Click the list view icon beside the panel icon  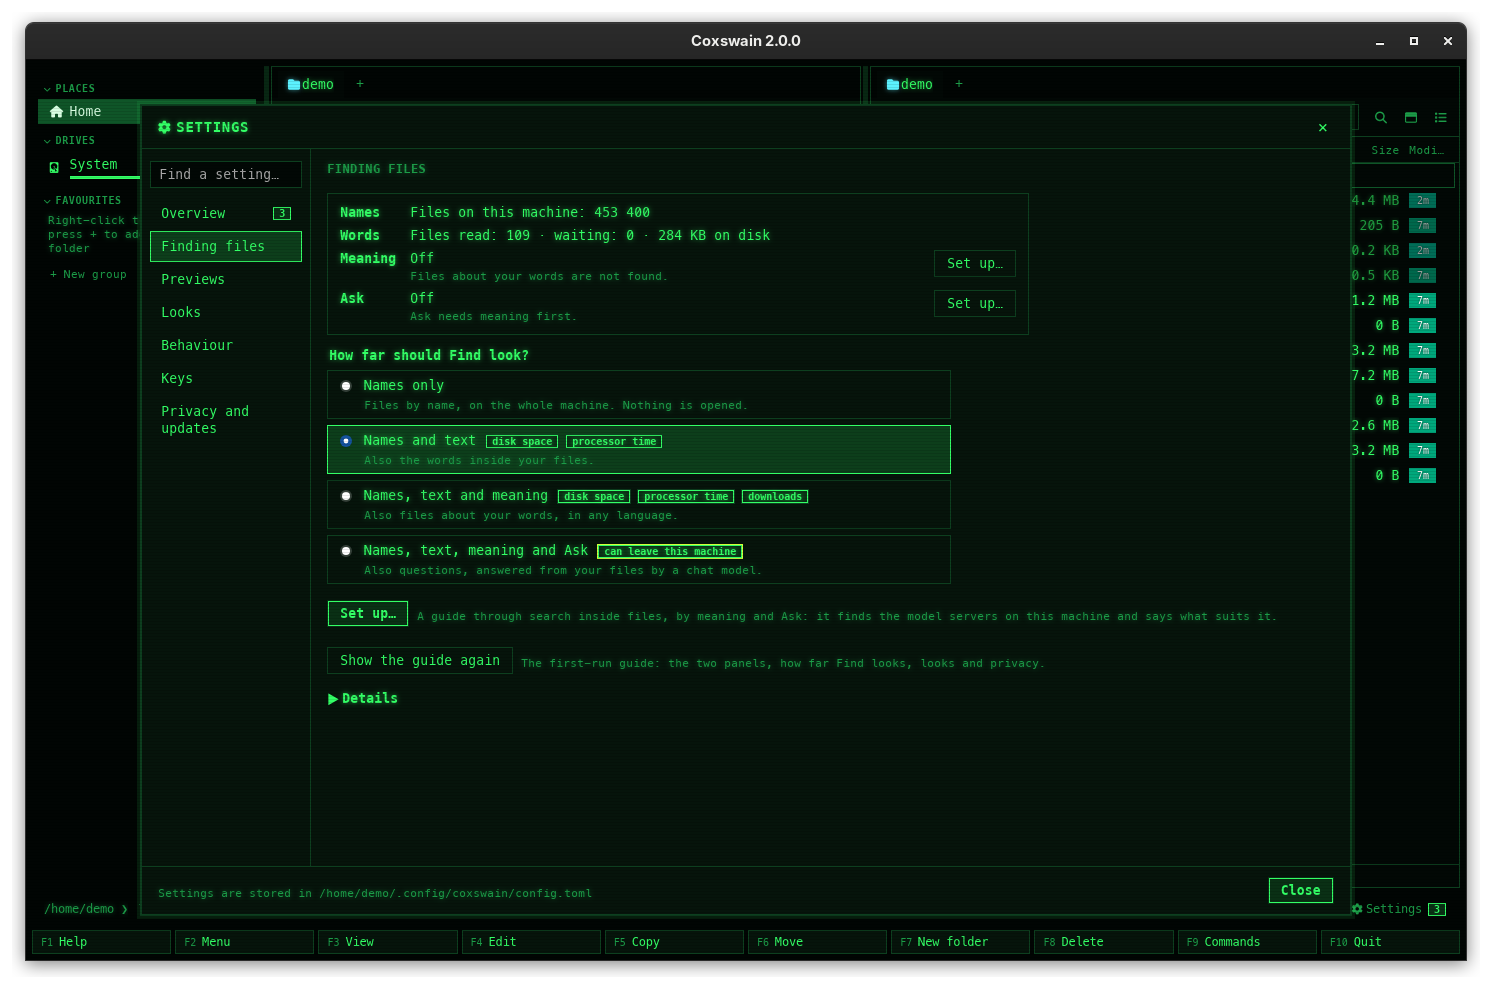tap(1441, 118)
